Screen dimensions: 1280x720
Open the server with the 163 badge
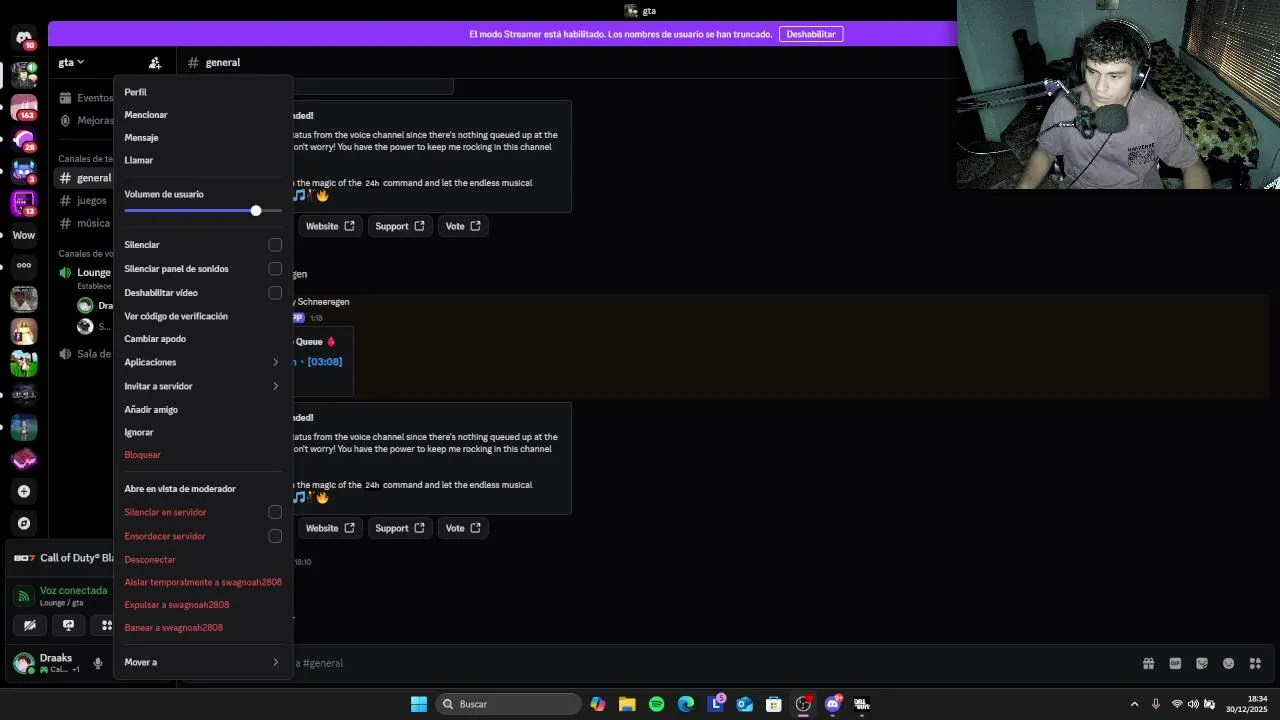coord(24,106)
